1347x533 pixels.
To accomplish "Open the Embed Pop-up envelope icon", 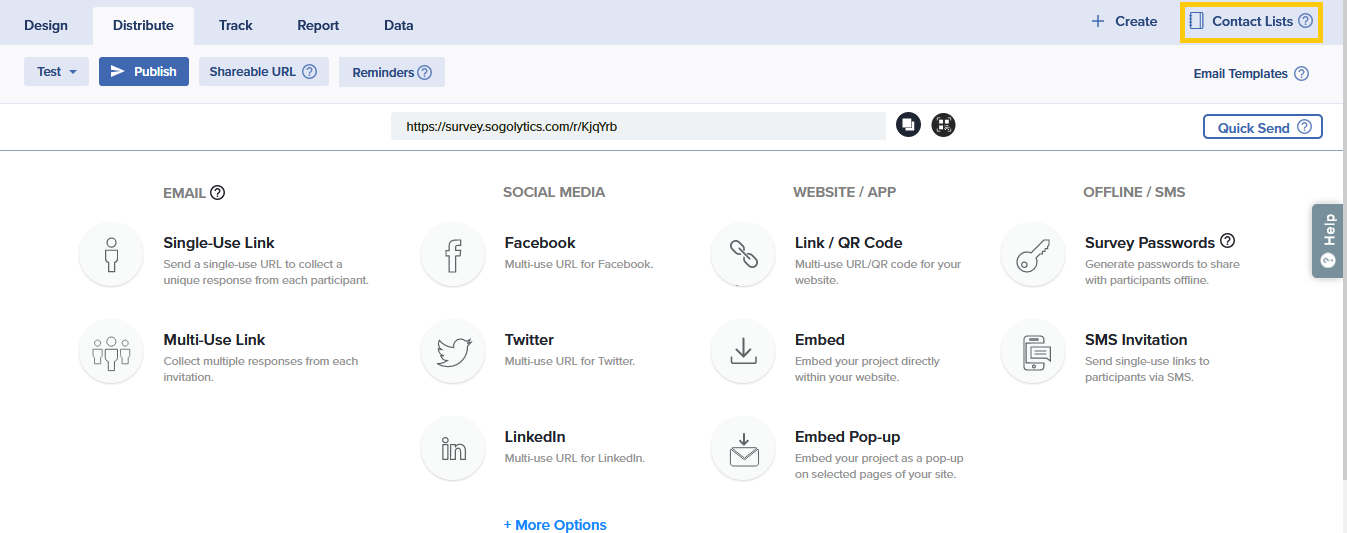I will pos(743,449).
